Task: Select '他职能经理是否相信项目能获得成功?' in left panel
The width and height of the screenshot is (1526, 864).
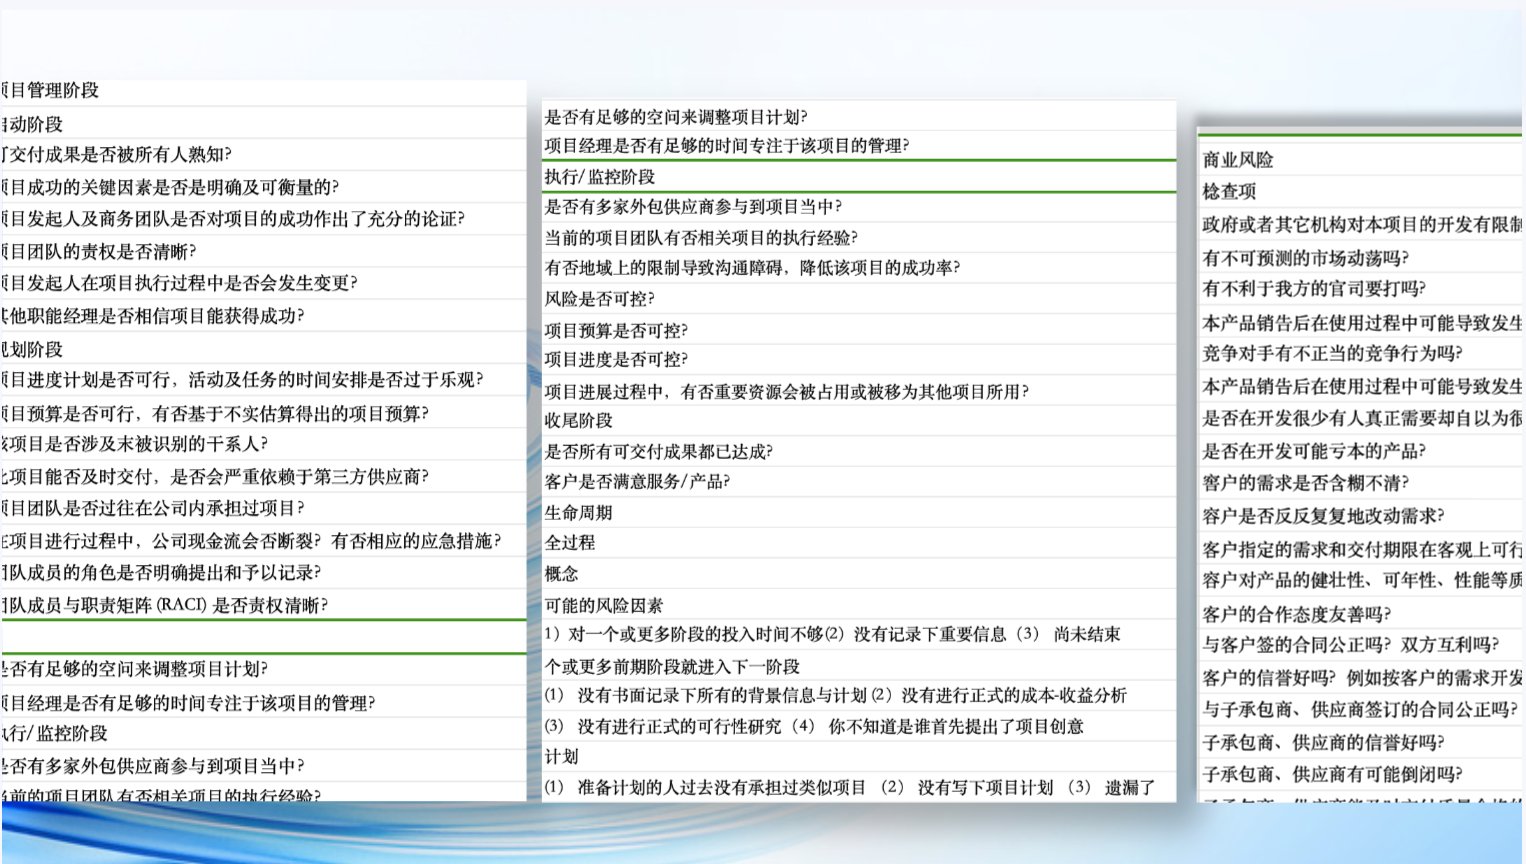Action: point(153,316)
